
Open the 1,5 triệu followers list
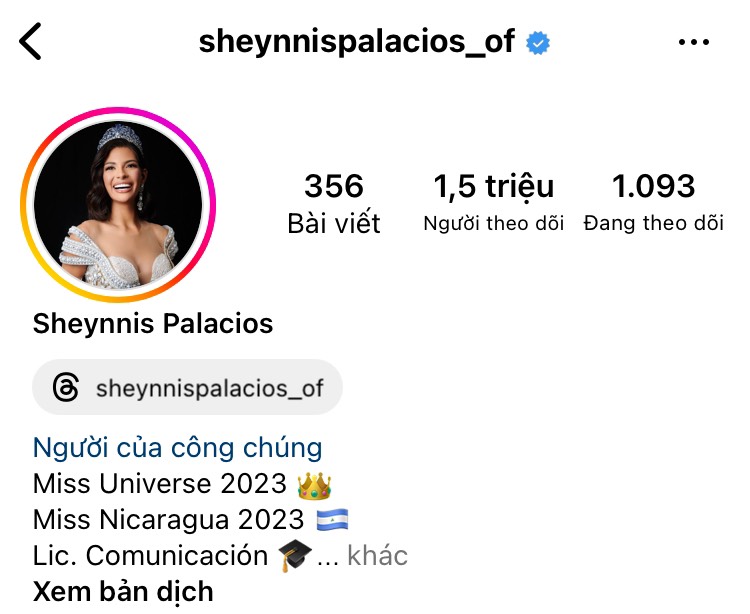[494, 202]
